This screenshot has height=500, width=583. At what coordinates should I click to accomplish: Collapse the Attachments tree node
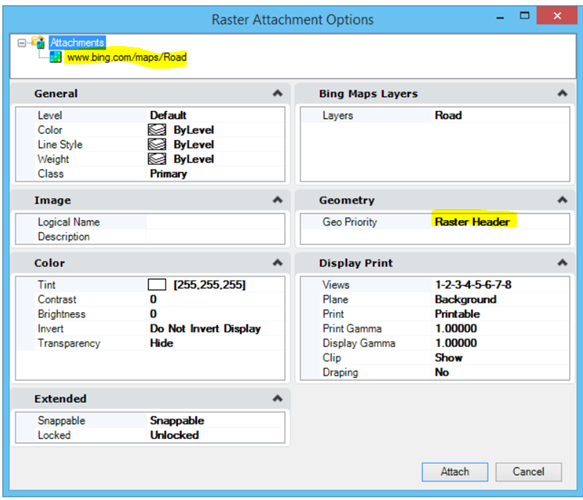tap(22, 43)
